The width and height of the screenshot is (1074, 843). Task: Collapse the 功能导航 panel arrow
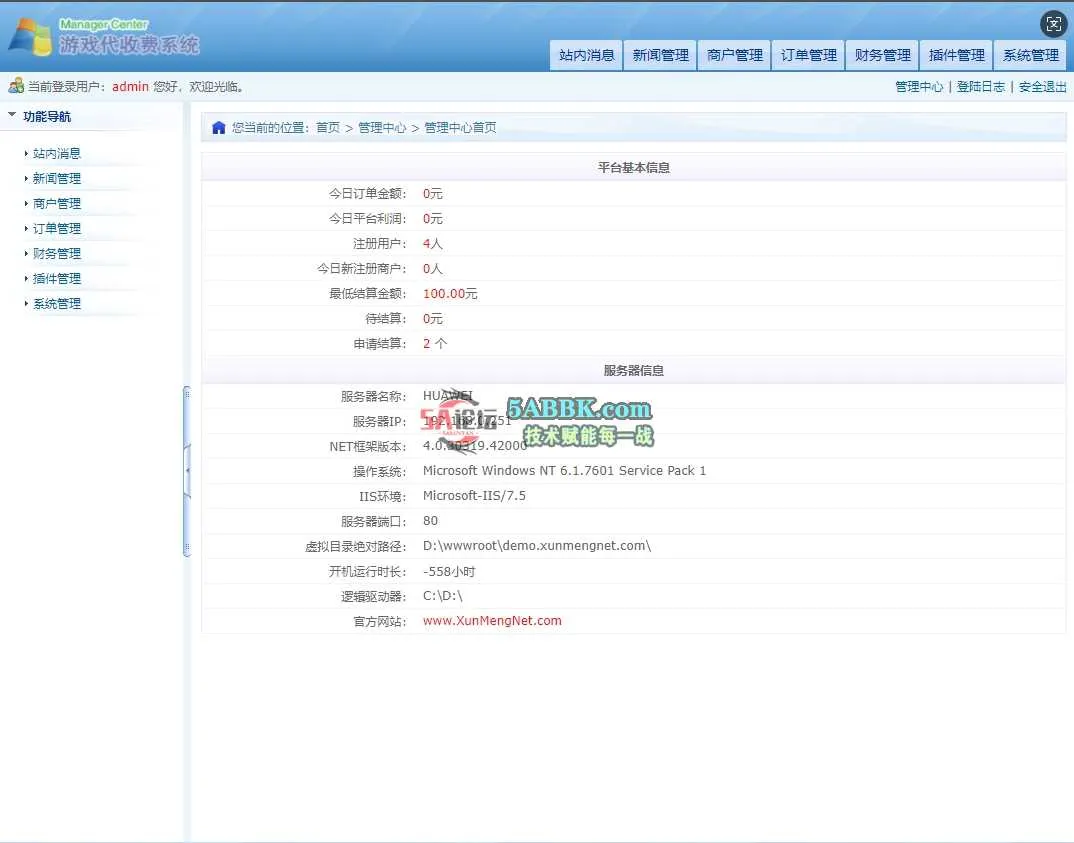(x=12, y=115)
